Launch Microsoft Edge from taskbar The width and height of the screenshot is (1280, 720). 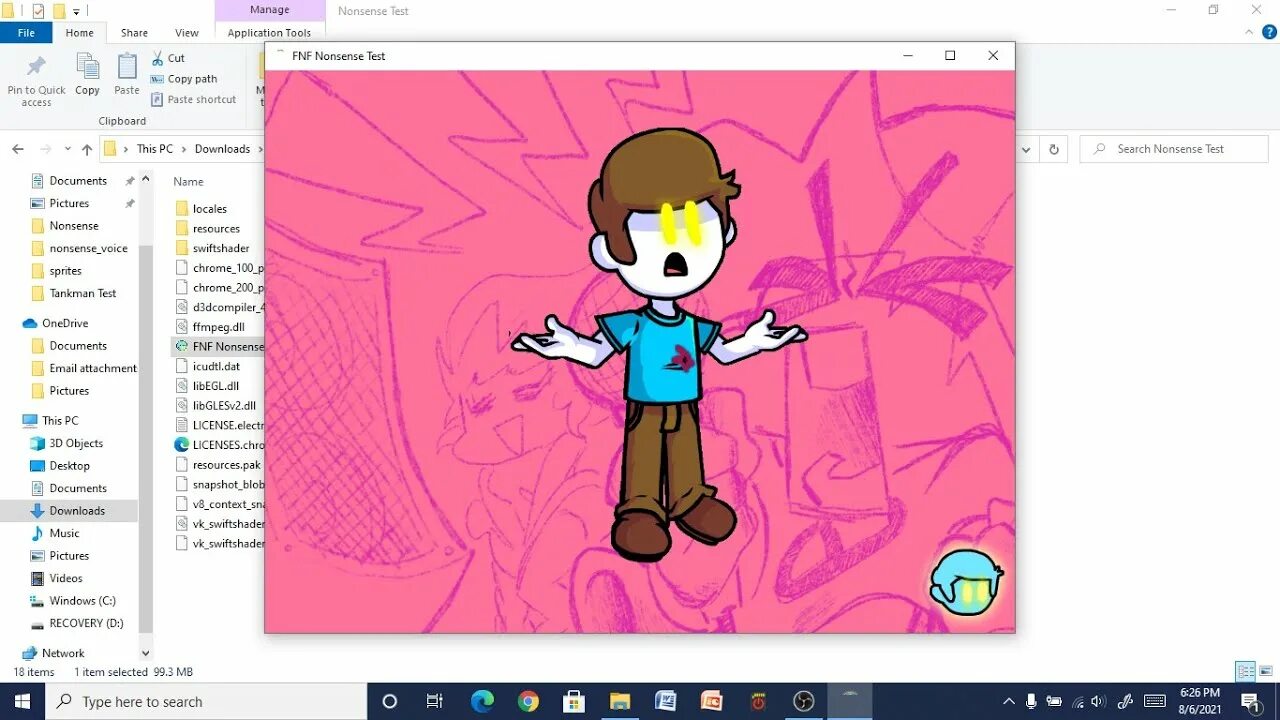pos(482,701)
